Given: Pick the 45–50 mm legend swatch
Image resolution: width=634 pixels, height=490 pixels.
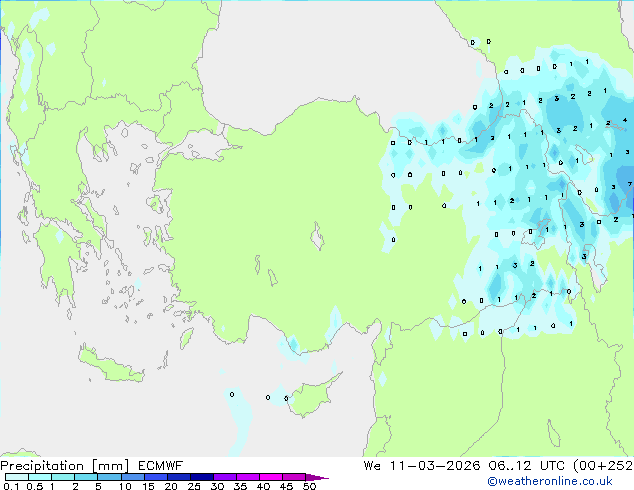Looking at the screenshot, I should pos(294,477).
